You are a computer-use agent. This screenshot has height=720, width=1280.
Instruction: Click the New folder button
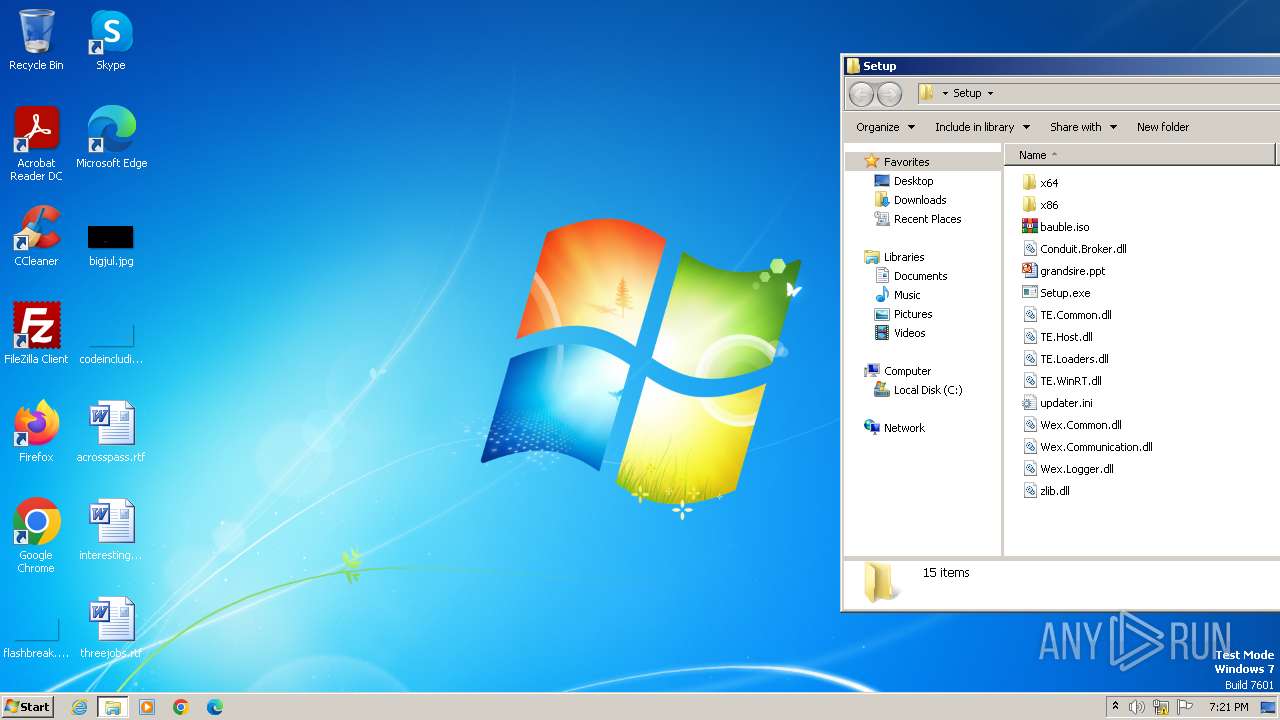point(1163,127)
